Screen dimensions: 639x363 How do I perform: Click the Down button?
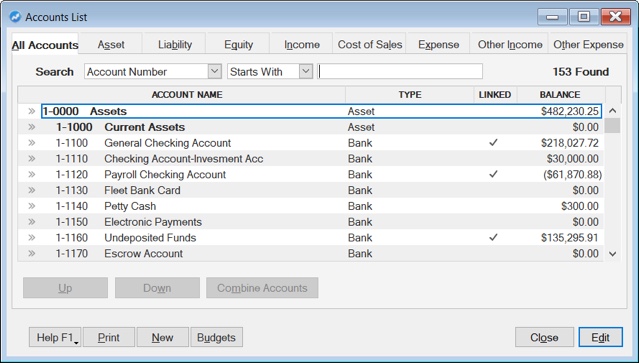157,288
